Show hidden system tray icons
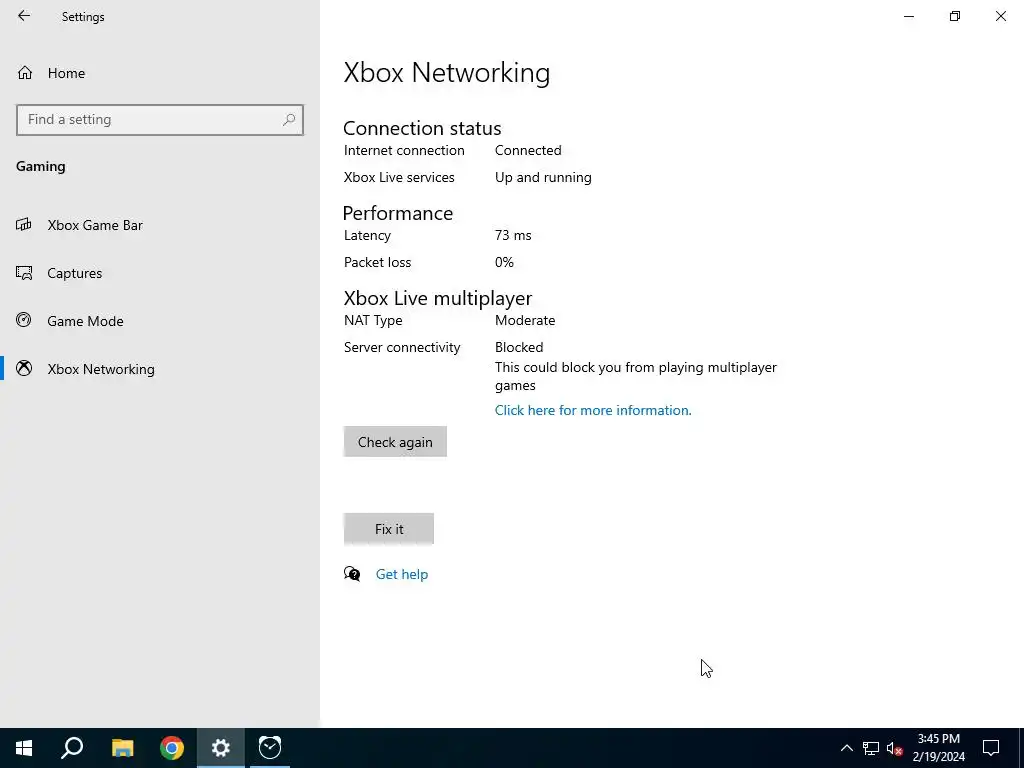 846,748
